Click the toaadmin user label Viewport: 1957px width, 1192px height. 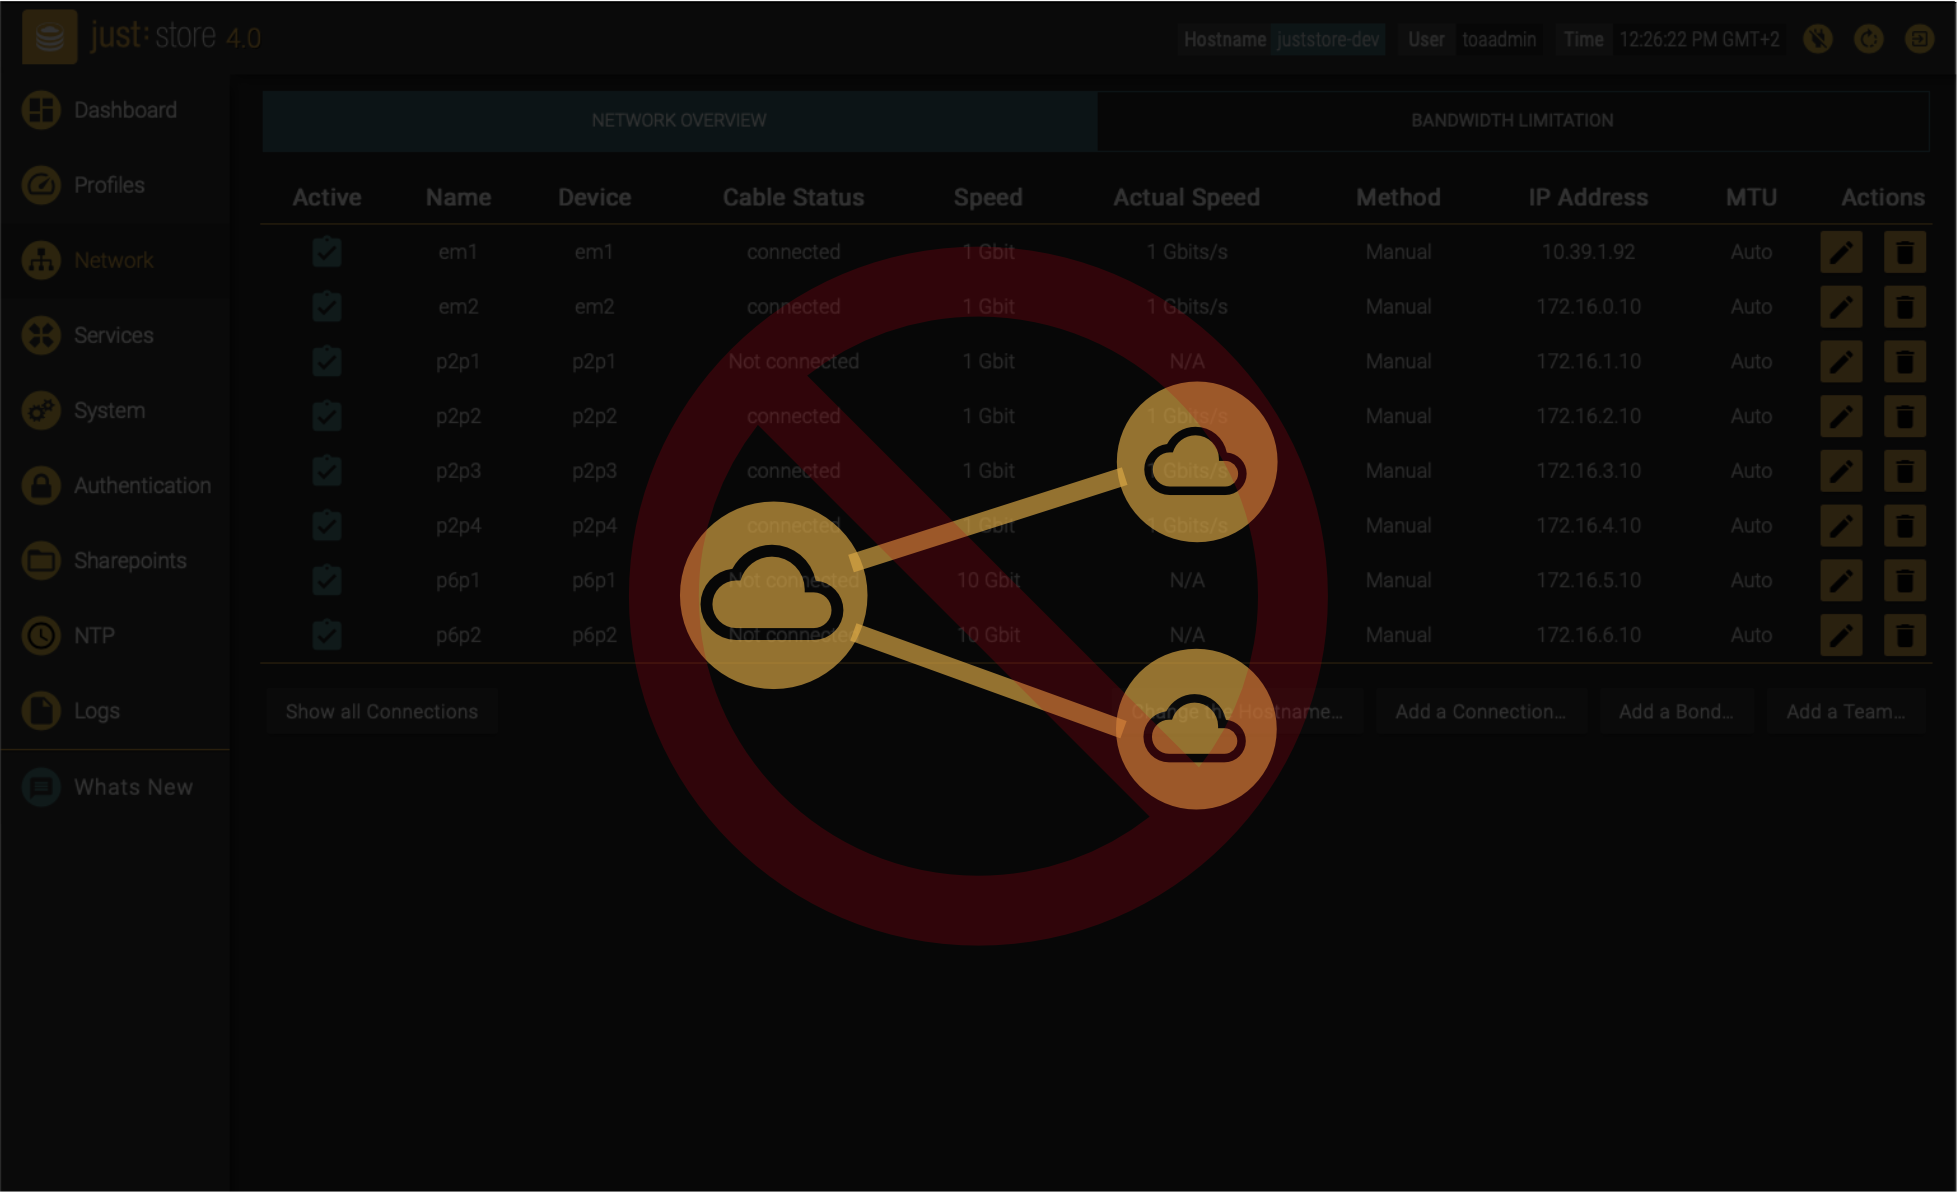pyautogui.click(x=1499, y=40)
